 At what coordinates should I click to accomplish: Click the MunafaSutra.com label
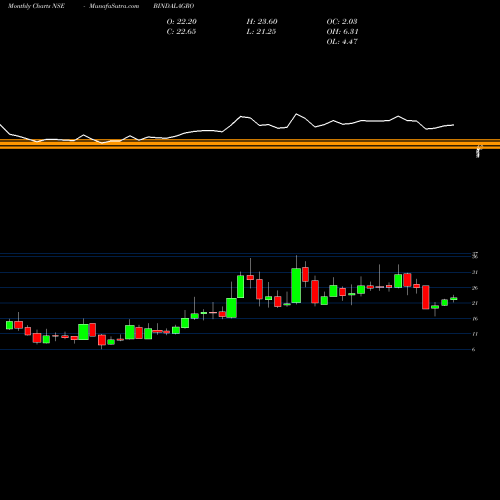[114, 6]
